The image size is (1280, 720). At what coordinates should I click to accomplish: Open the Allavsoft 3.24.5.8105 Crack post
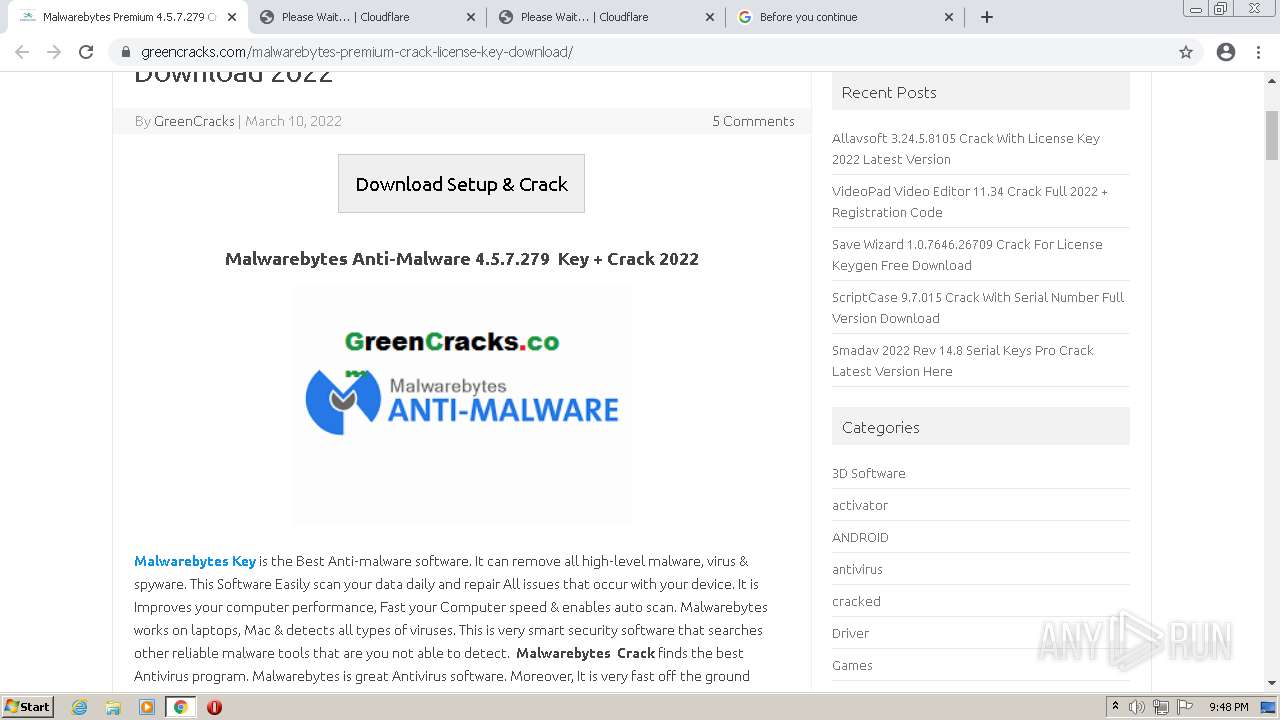tap(966, 149)
